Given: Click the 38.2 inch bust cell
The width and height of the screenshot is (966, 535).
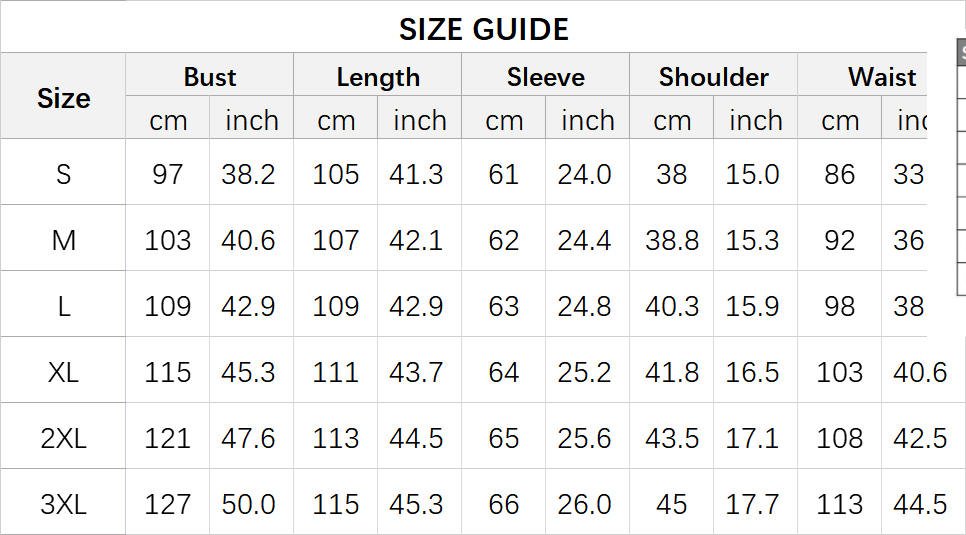Looking at the screenshot, I should coord(248,174).
